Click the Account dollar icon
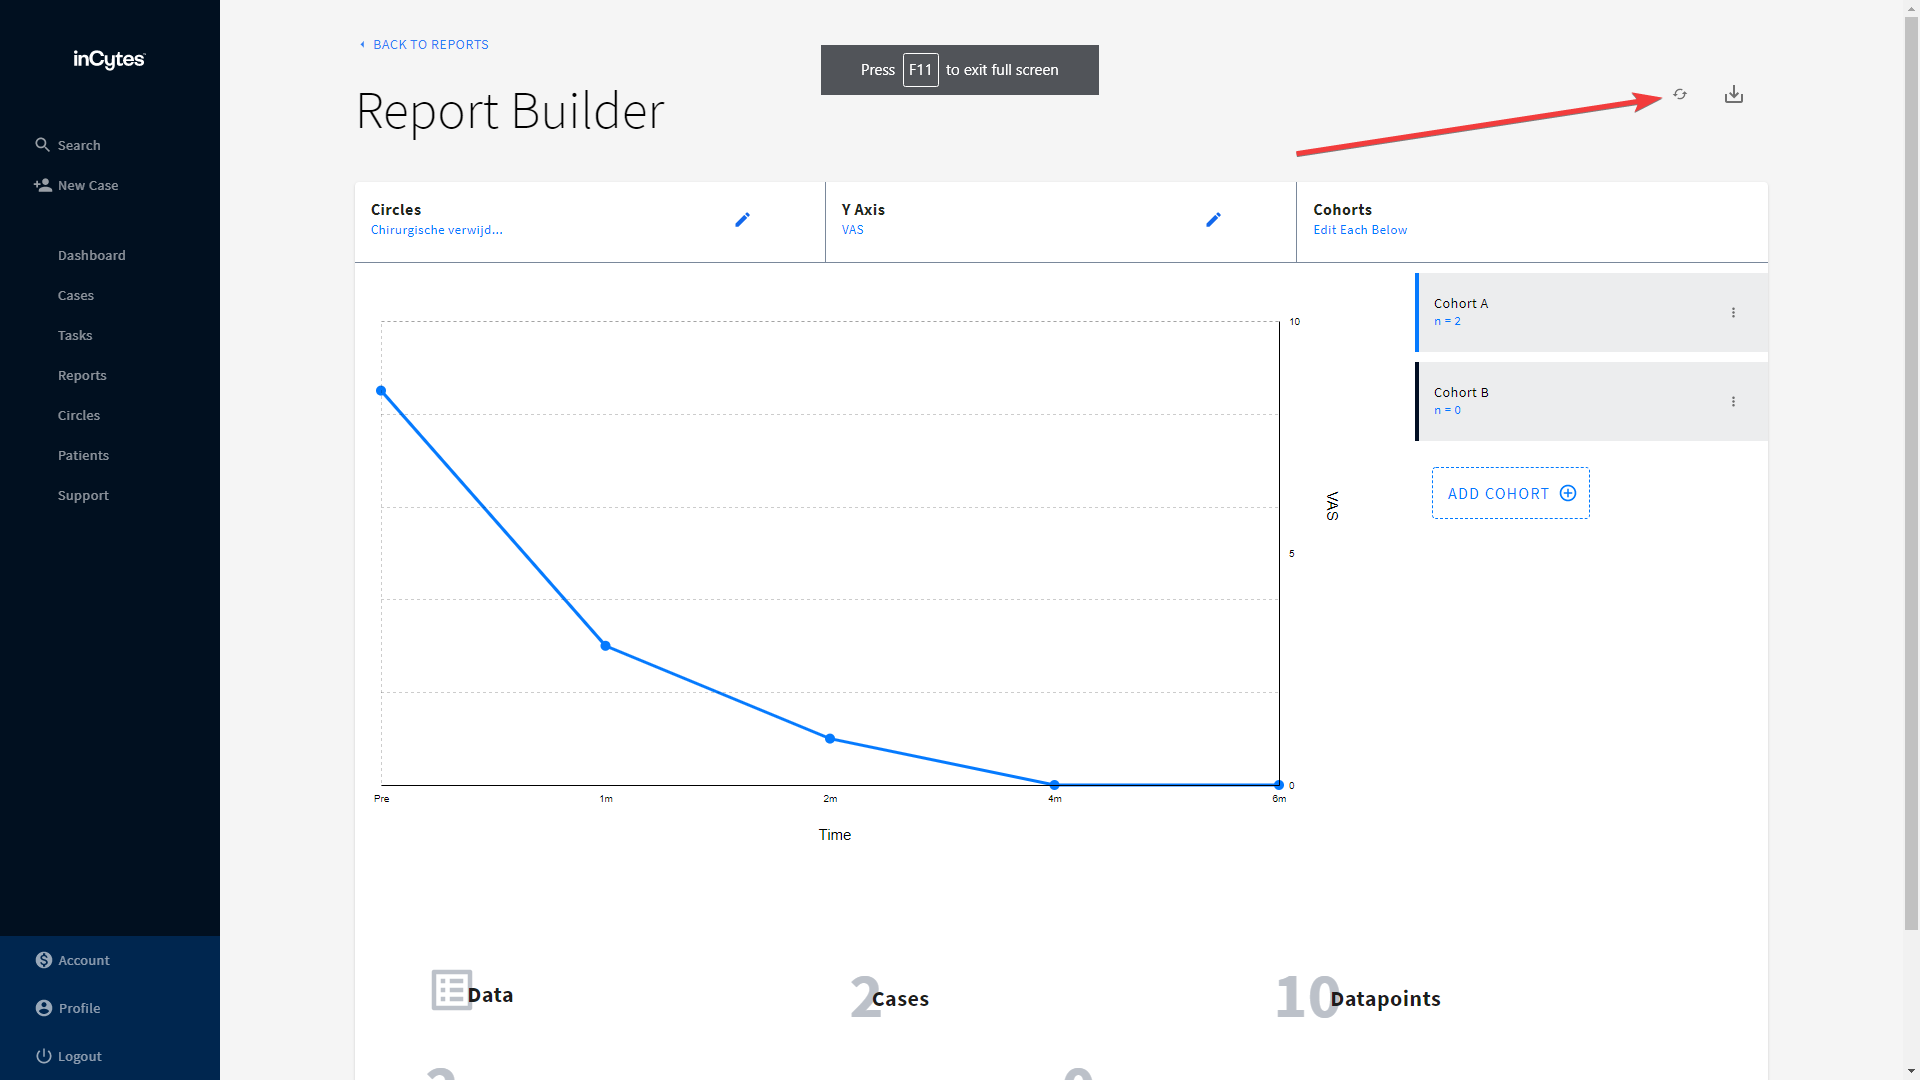The width and height of the screenshot is (1920, 1080). click(x=44, y=960)
